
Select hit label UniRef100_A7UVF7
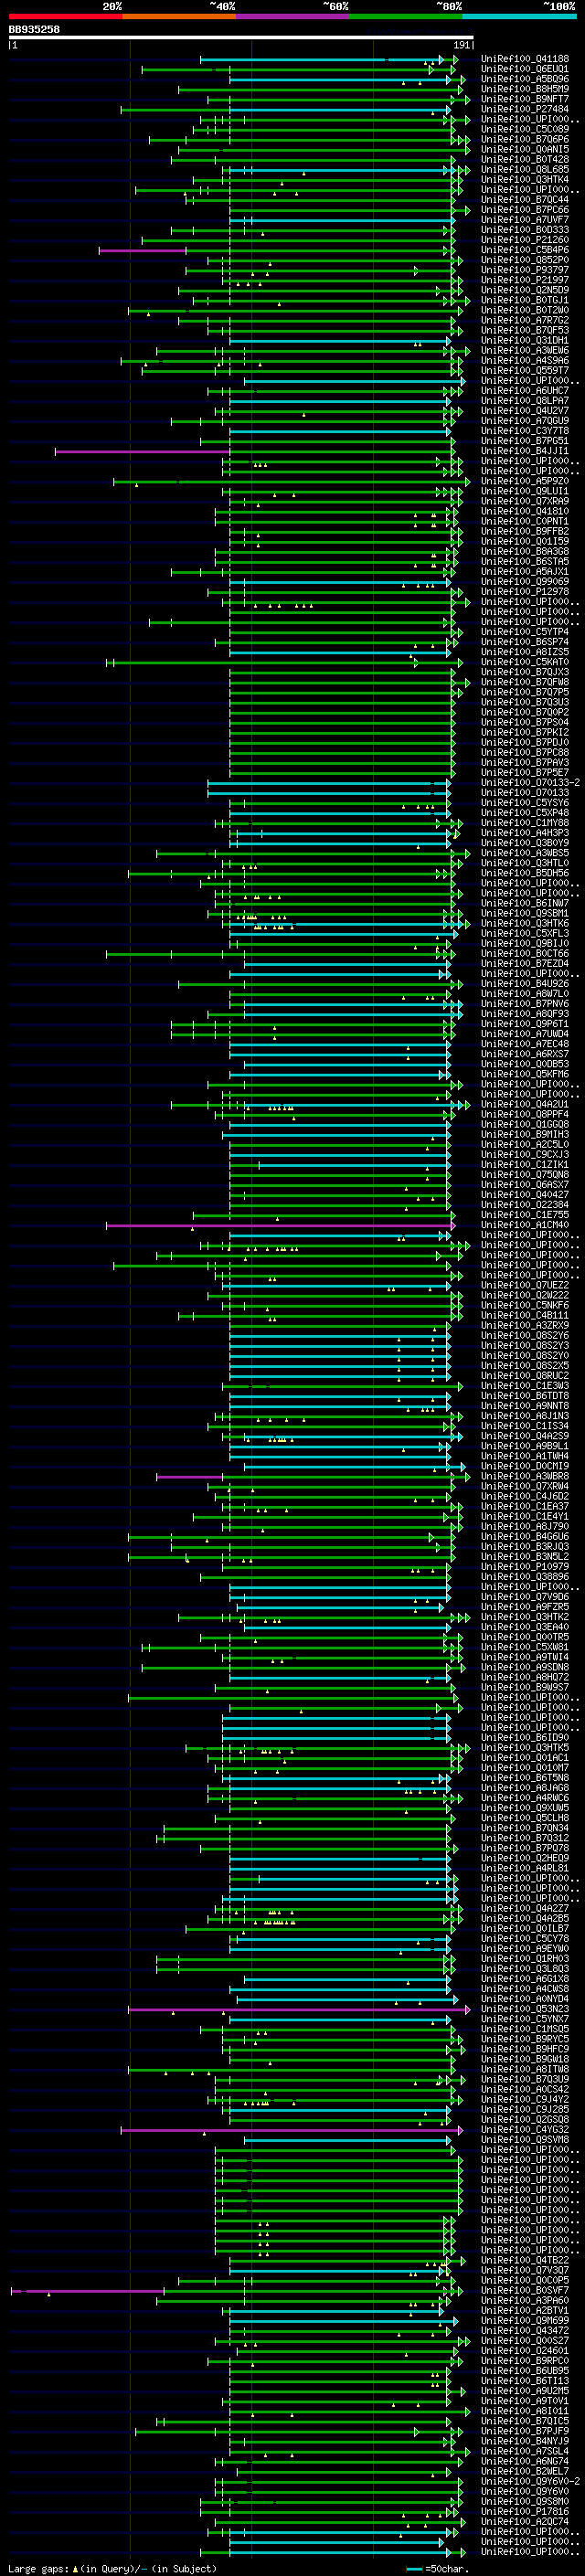pos(525,220)
